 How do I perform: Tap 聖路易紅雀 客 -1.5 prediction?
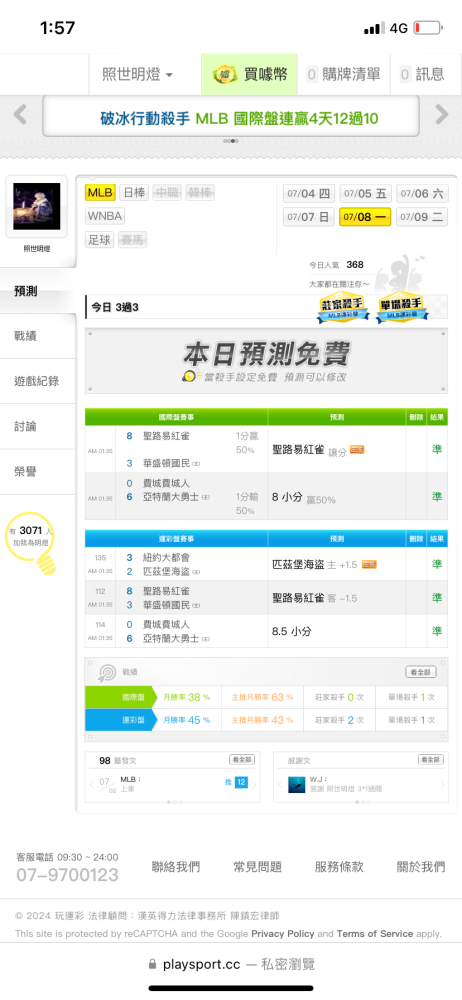(x=315, y=598)
